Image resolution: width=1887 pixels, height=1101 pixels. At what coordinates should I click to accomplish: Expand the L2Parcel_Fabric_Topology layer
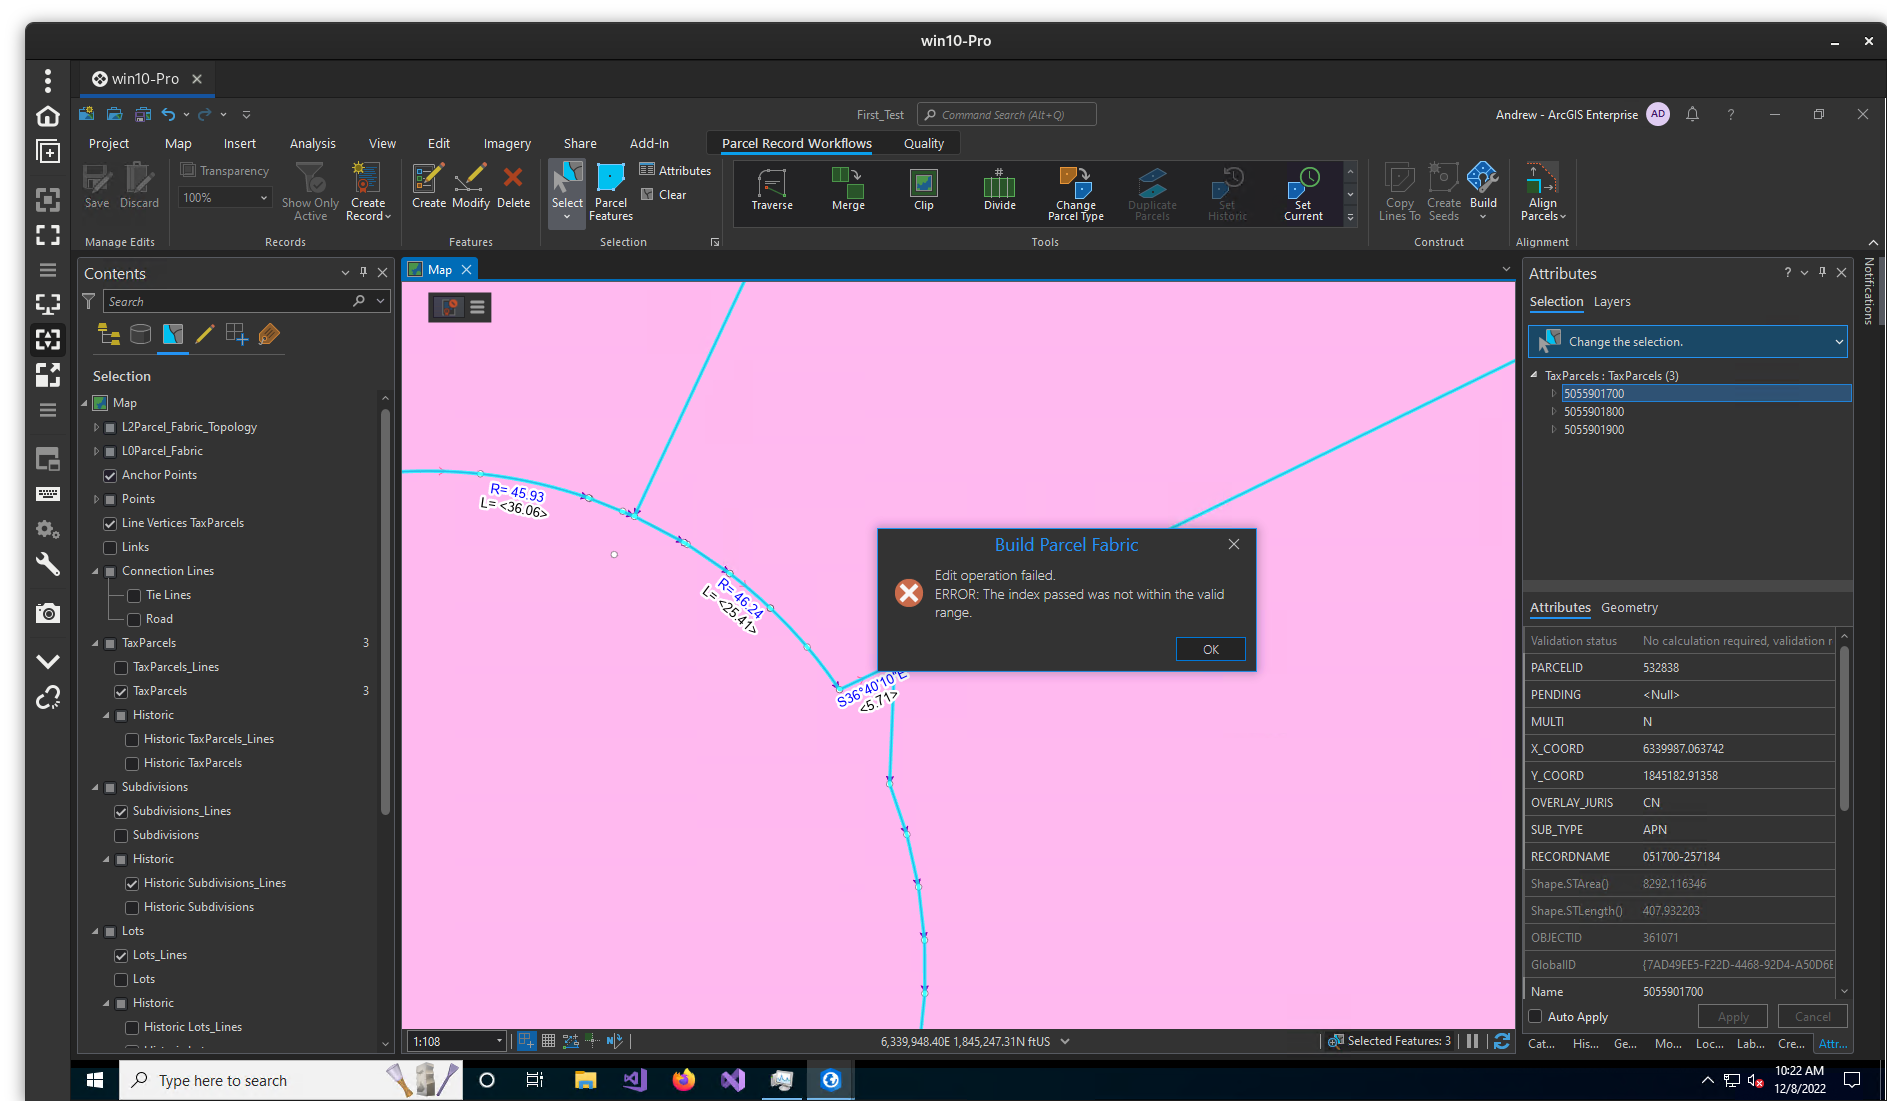[97, 427]
